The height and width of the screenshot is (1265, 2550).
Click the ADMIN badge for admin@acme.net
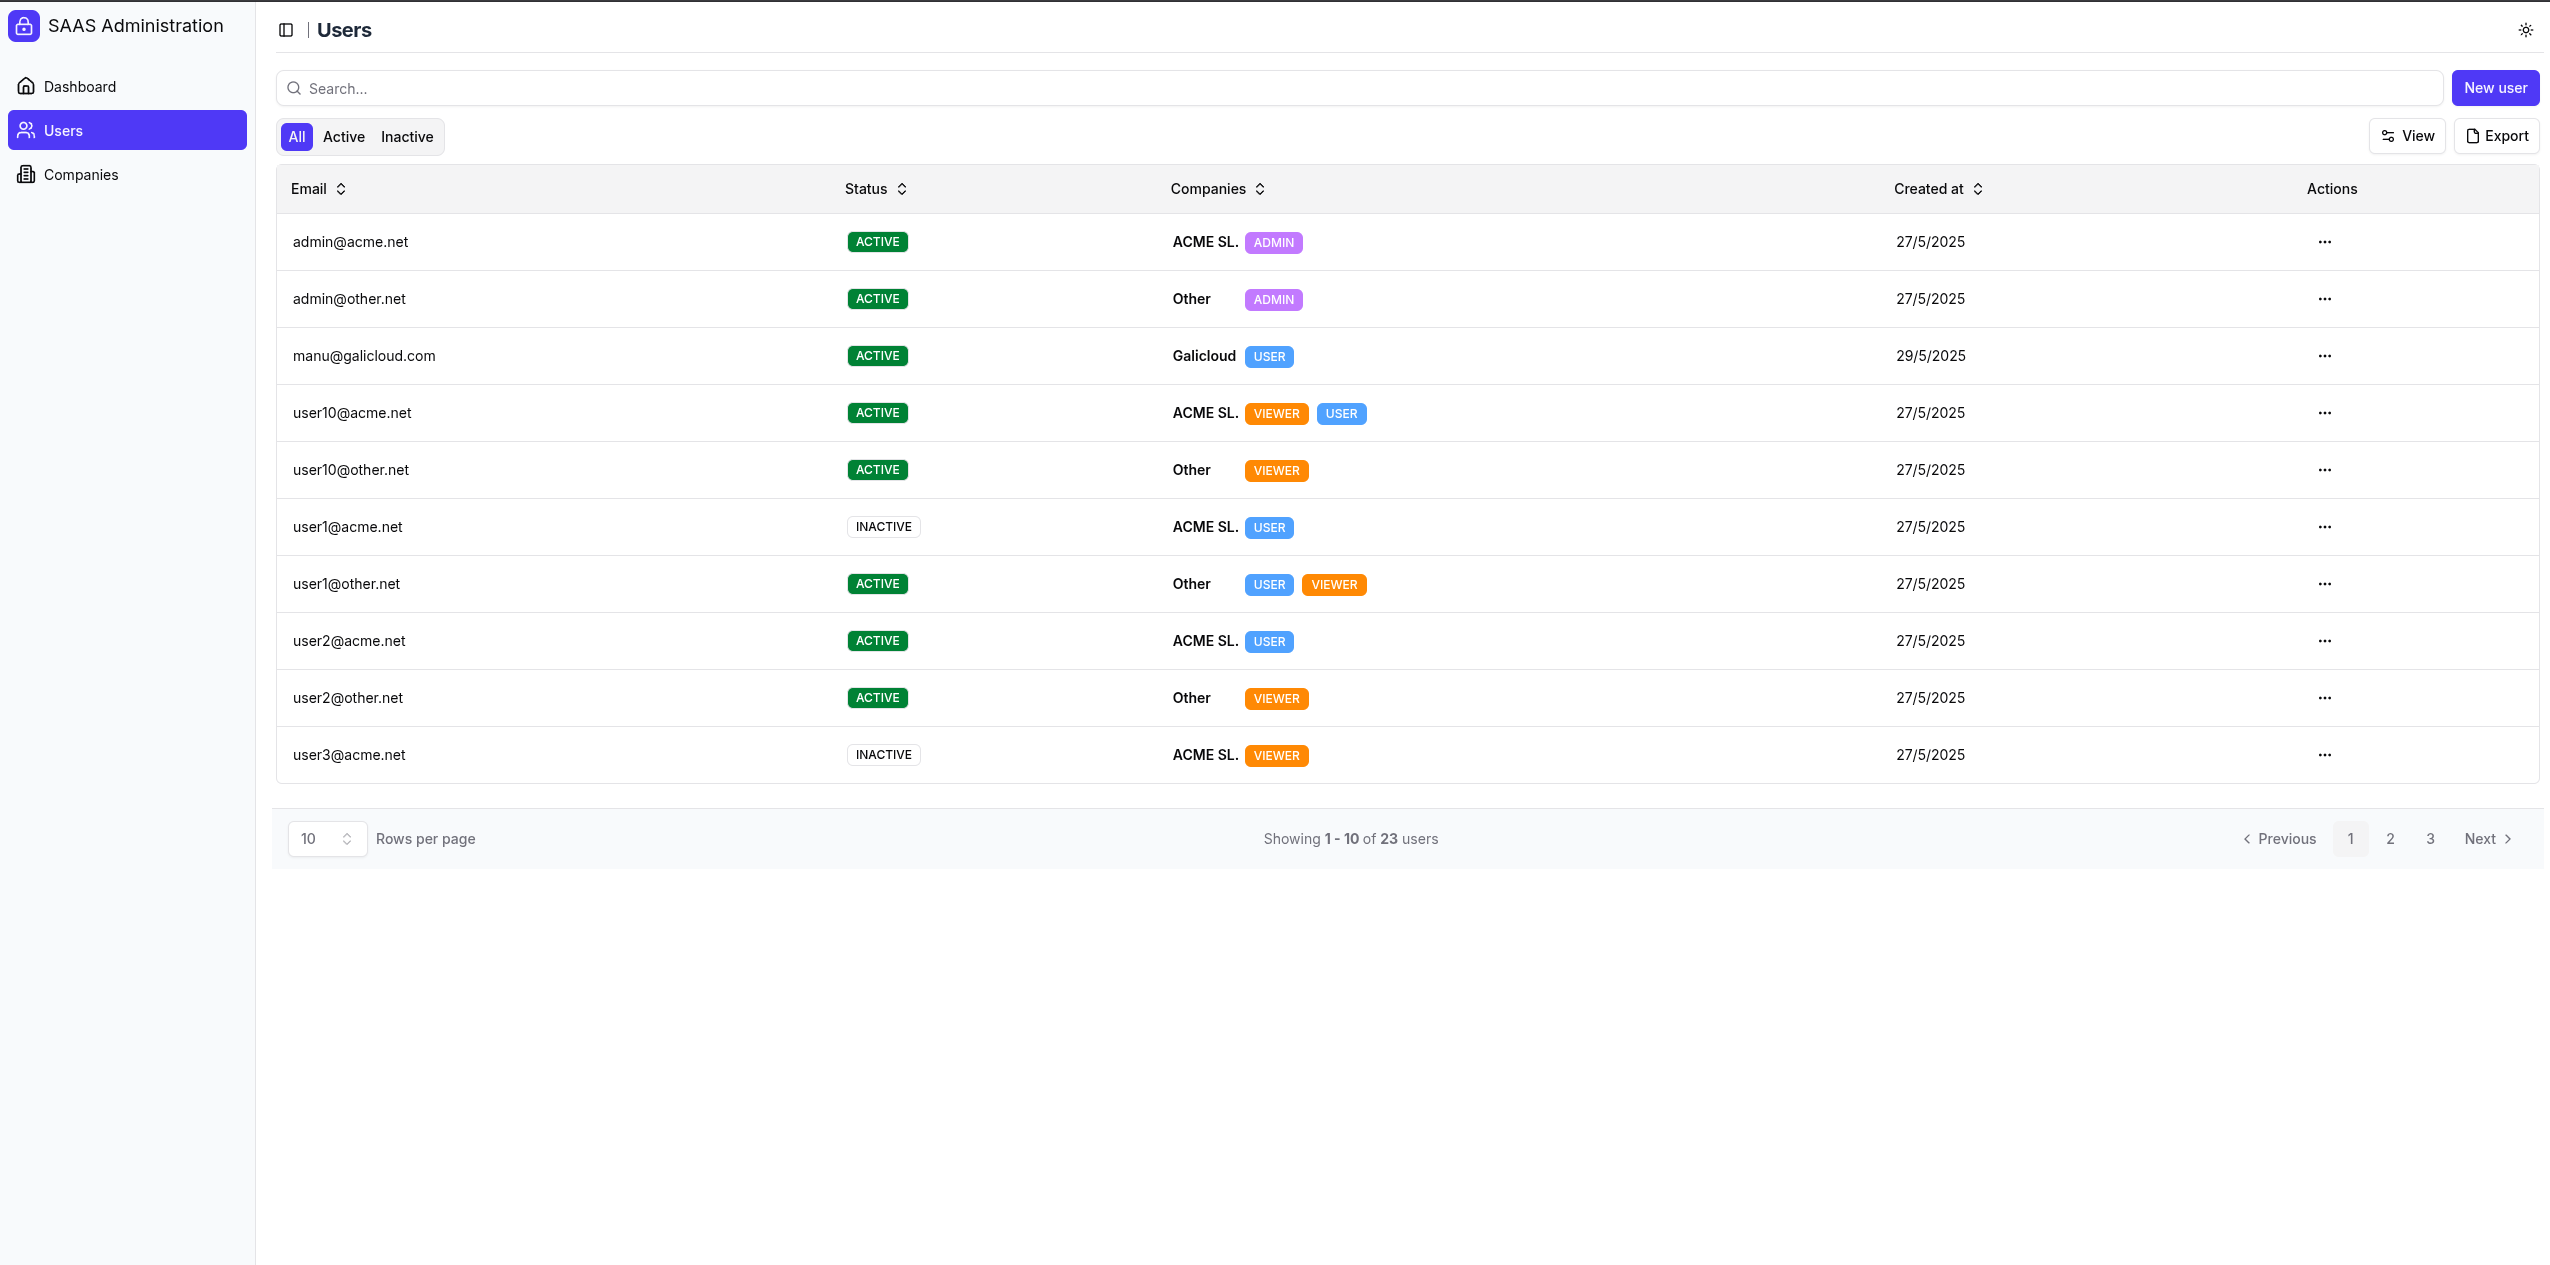click(1274, 243)
